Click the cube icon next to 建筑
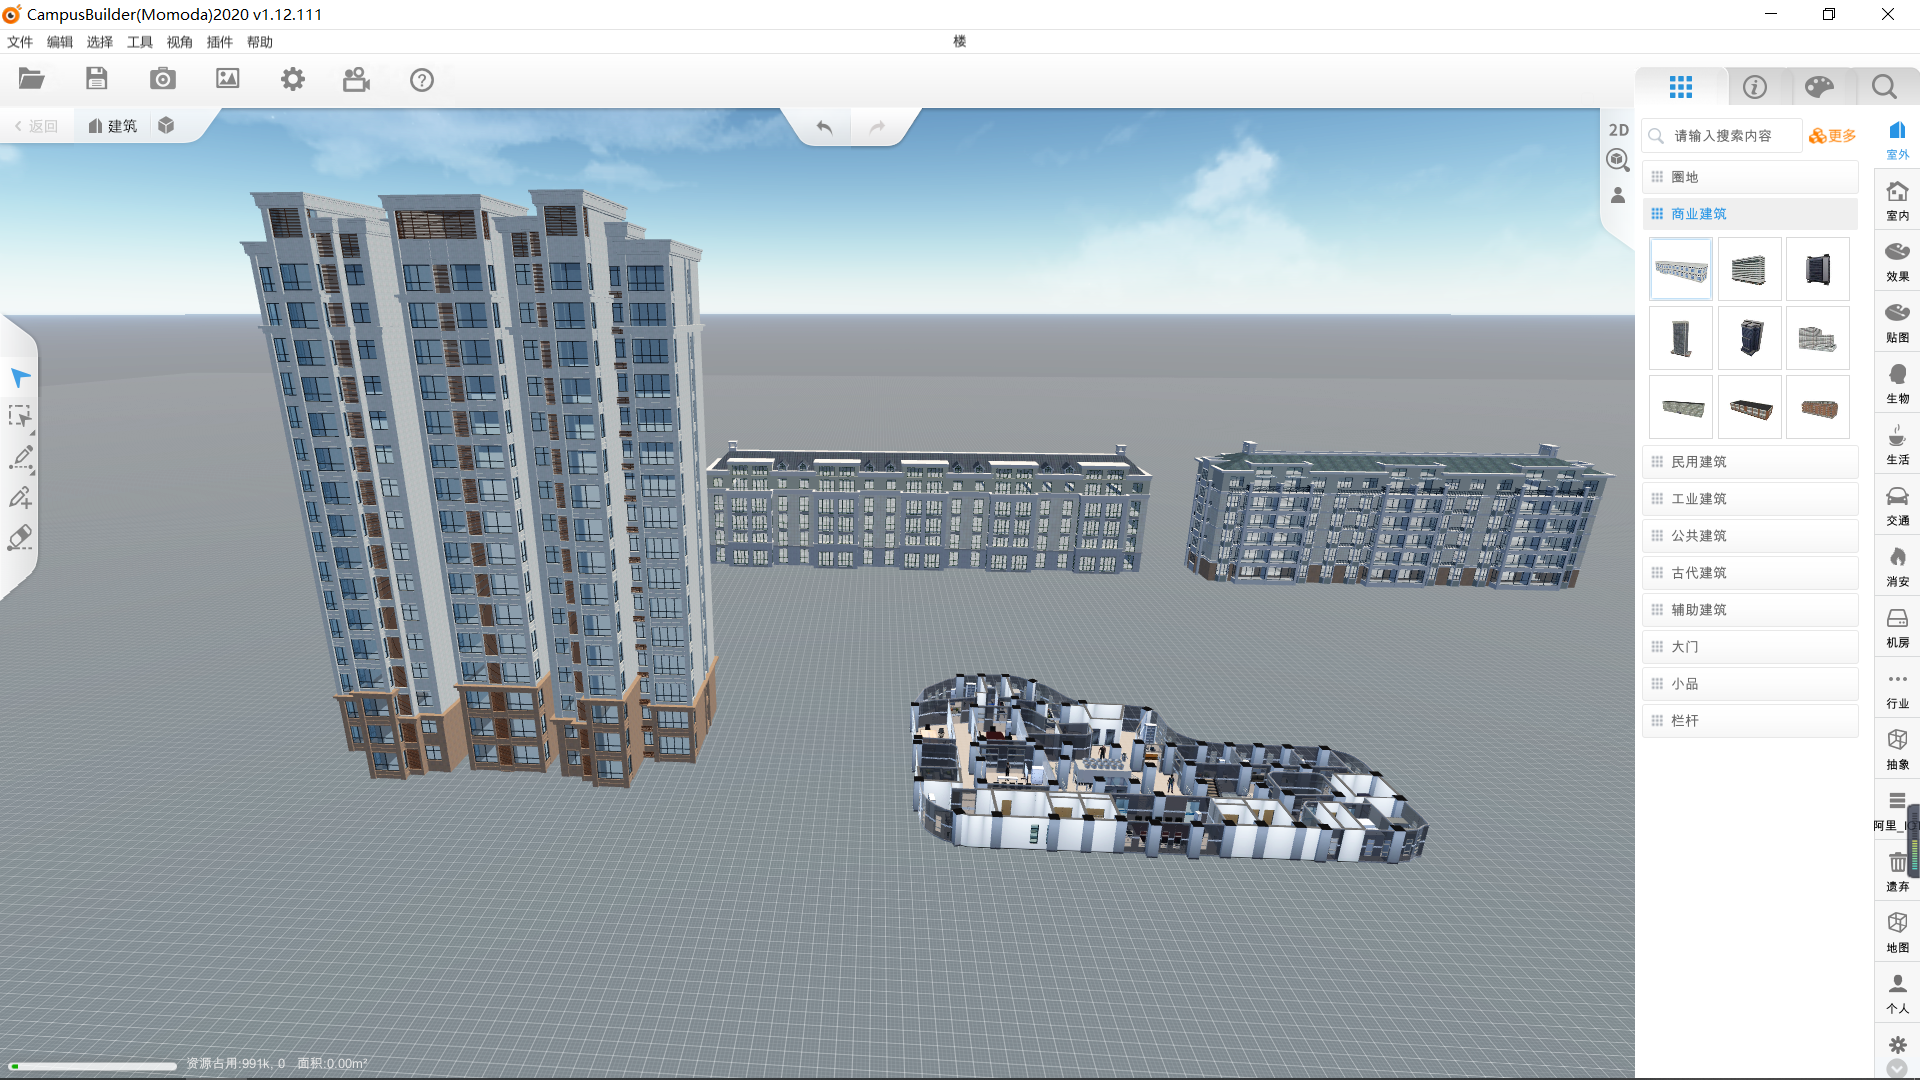 (166, 125)
